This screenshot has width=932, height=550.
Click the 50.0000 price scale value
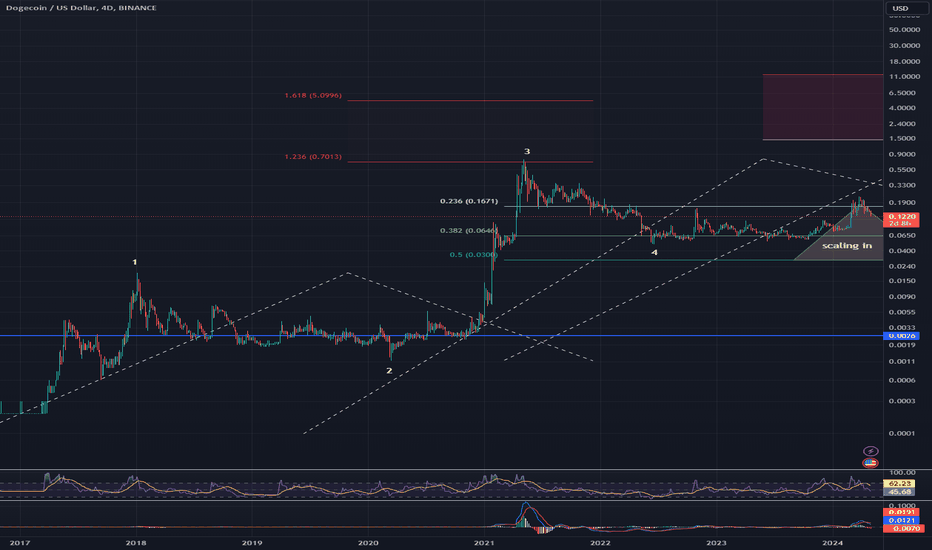pyautogui.click(x=905, y=30)
